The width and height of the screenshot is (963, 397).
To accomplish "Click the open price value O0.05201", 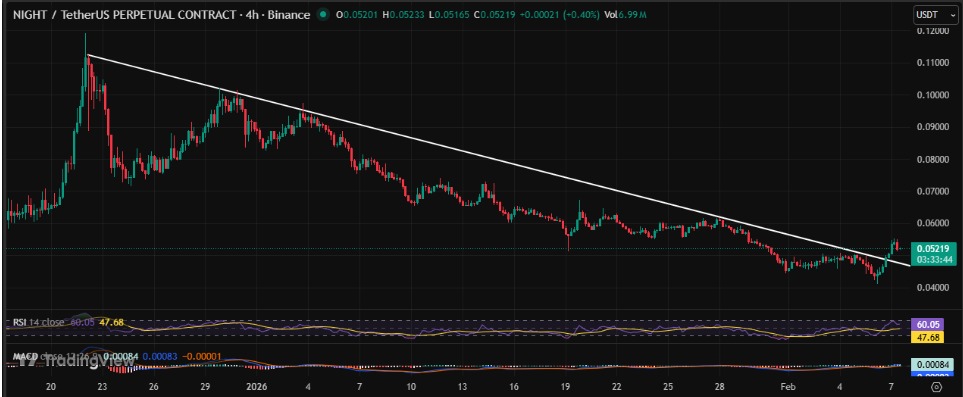I will [357, 15].
